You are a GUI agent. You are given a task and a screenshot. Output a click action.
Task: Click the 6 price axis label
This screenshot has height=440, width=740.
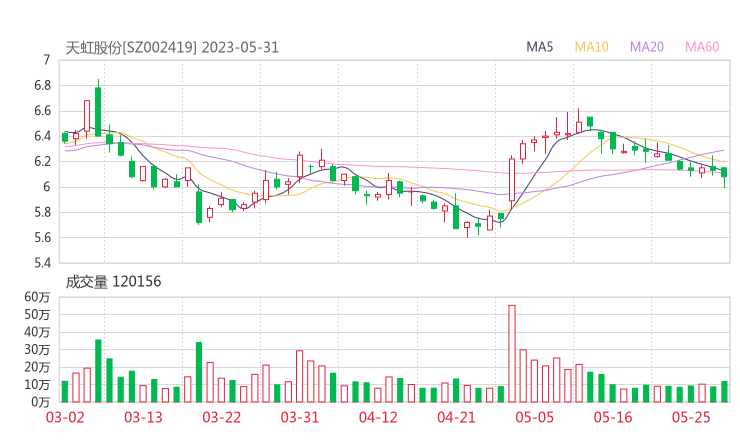pos(46,187)
